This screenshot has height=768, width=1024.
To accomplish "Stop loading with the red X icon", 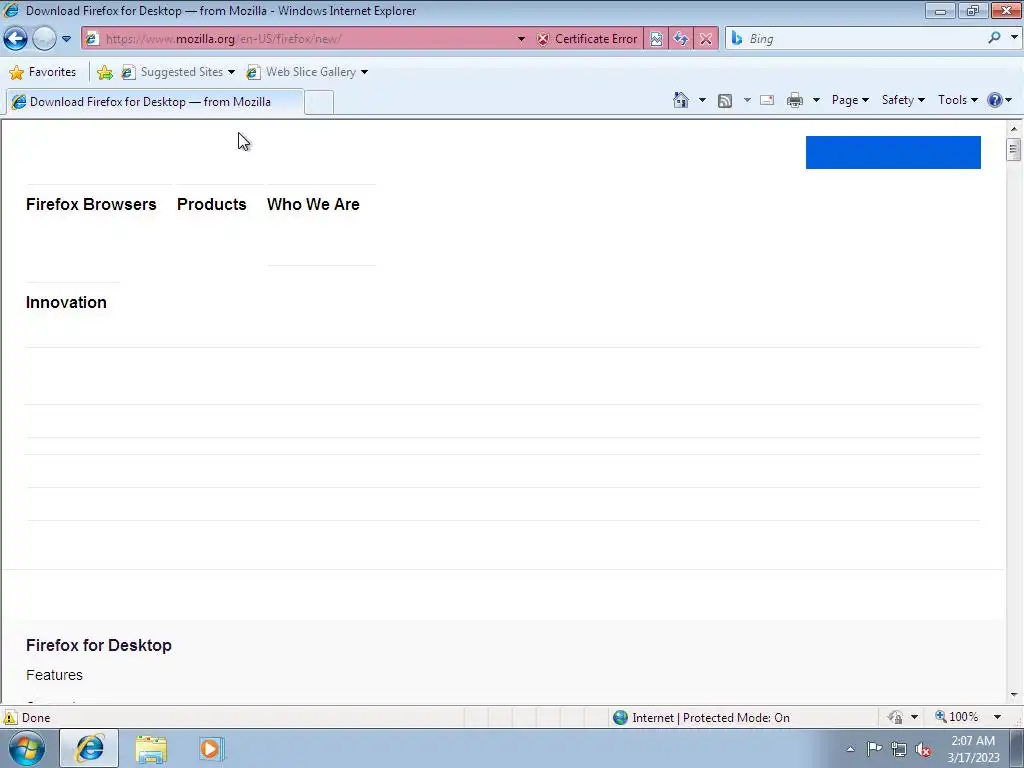I will coord(706,39).
